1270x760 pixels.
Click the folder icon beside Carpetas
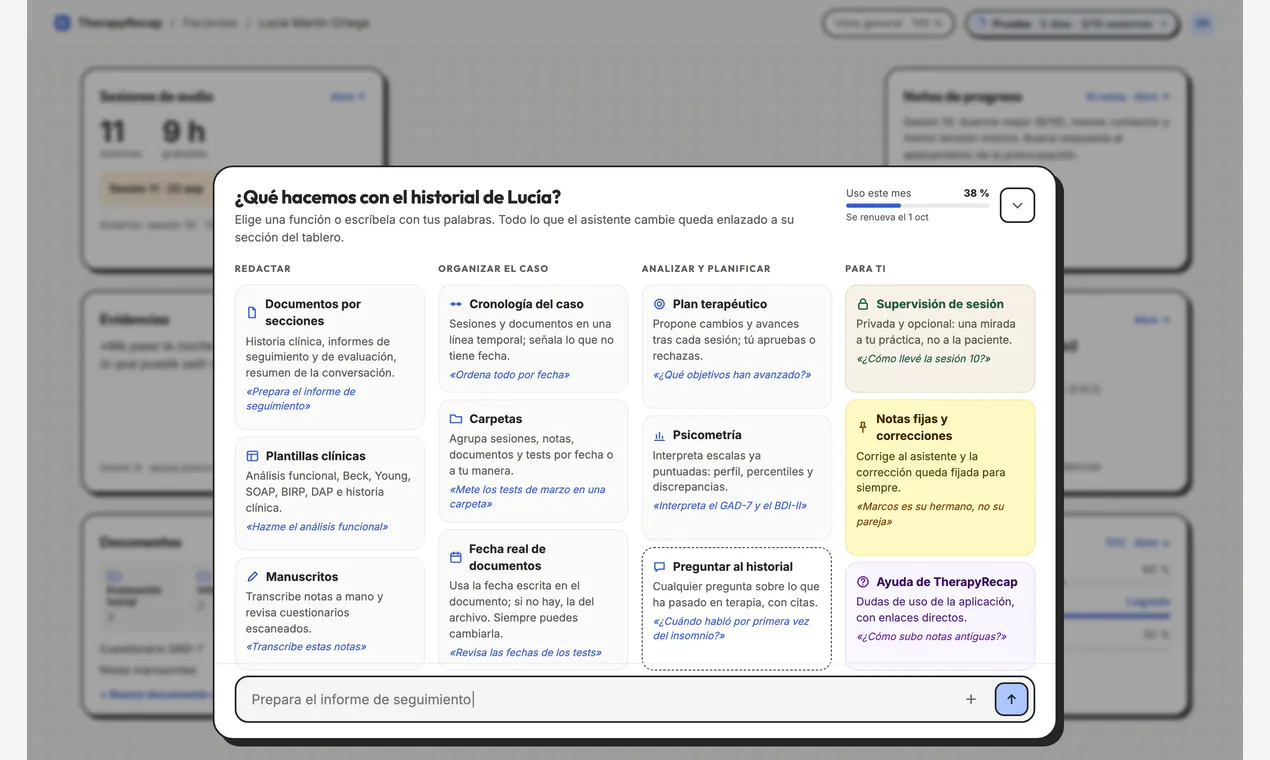coord(456,419)
